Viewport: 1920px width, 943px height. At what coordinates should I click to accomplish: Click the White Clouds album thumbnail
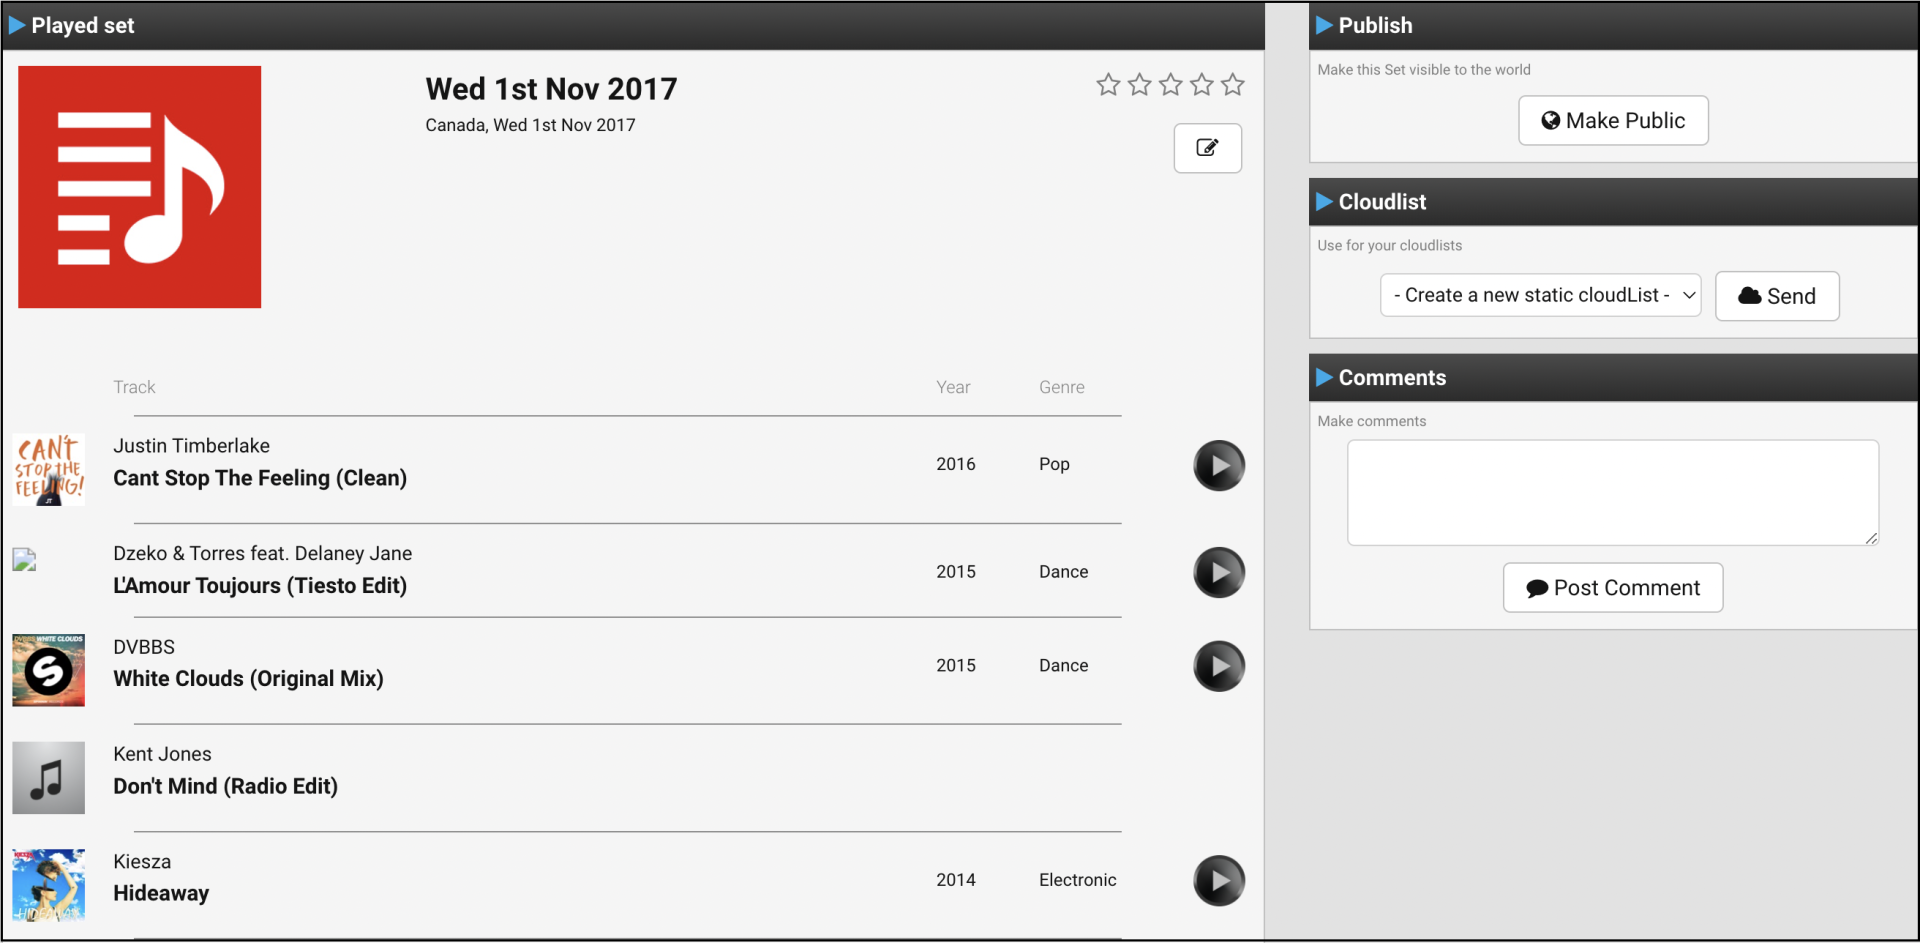(x=48, y=670)
